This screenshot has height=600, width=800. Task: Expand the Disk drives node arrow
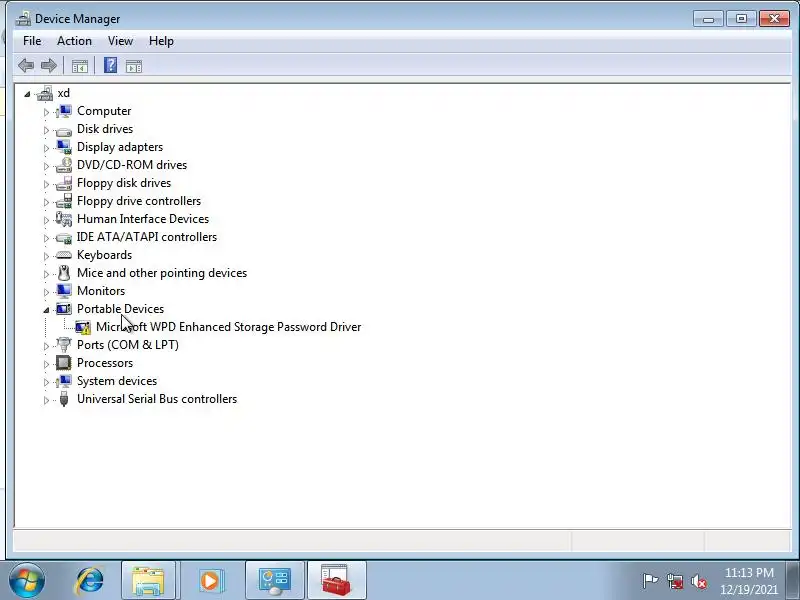coord(46,130)
